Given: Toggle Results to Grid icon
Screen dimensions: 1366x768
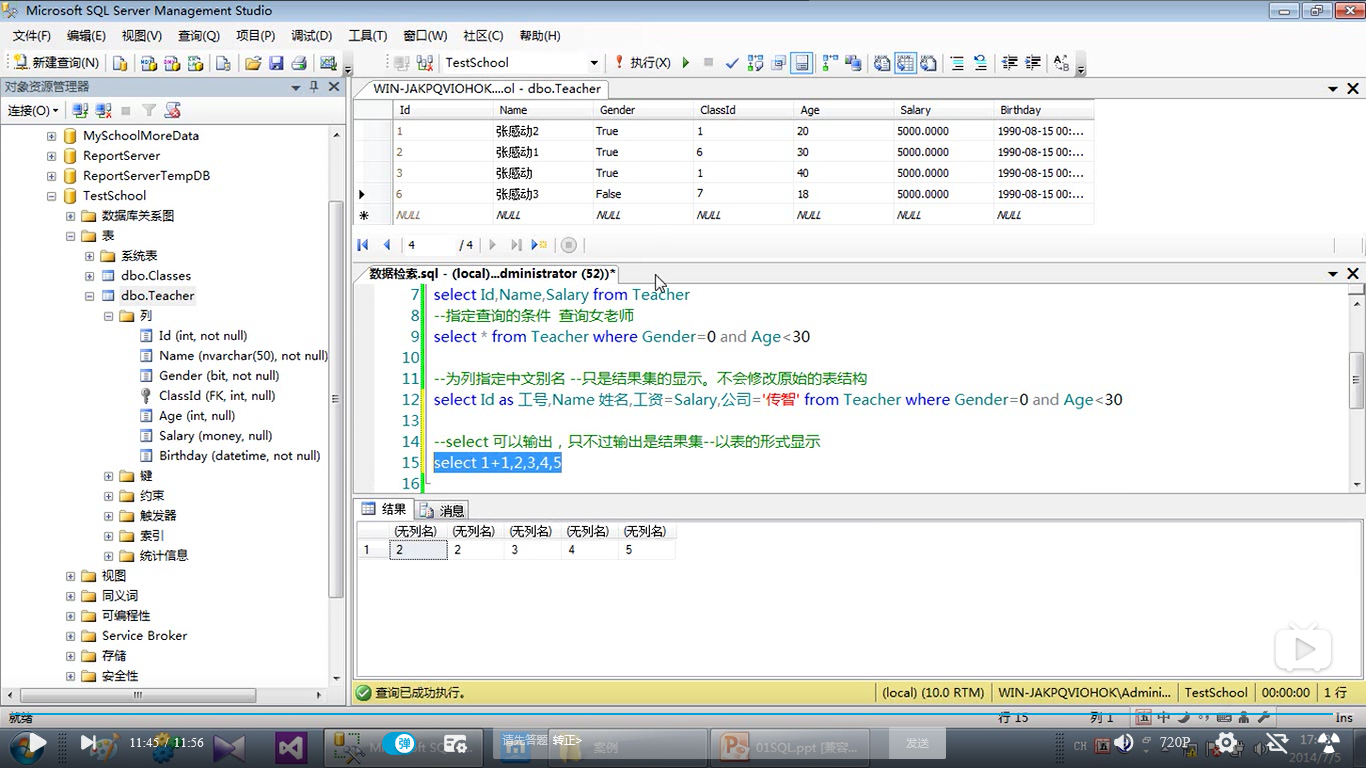Looking at the screenshot, I should click(905, 62).
